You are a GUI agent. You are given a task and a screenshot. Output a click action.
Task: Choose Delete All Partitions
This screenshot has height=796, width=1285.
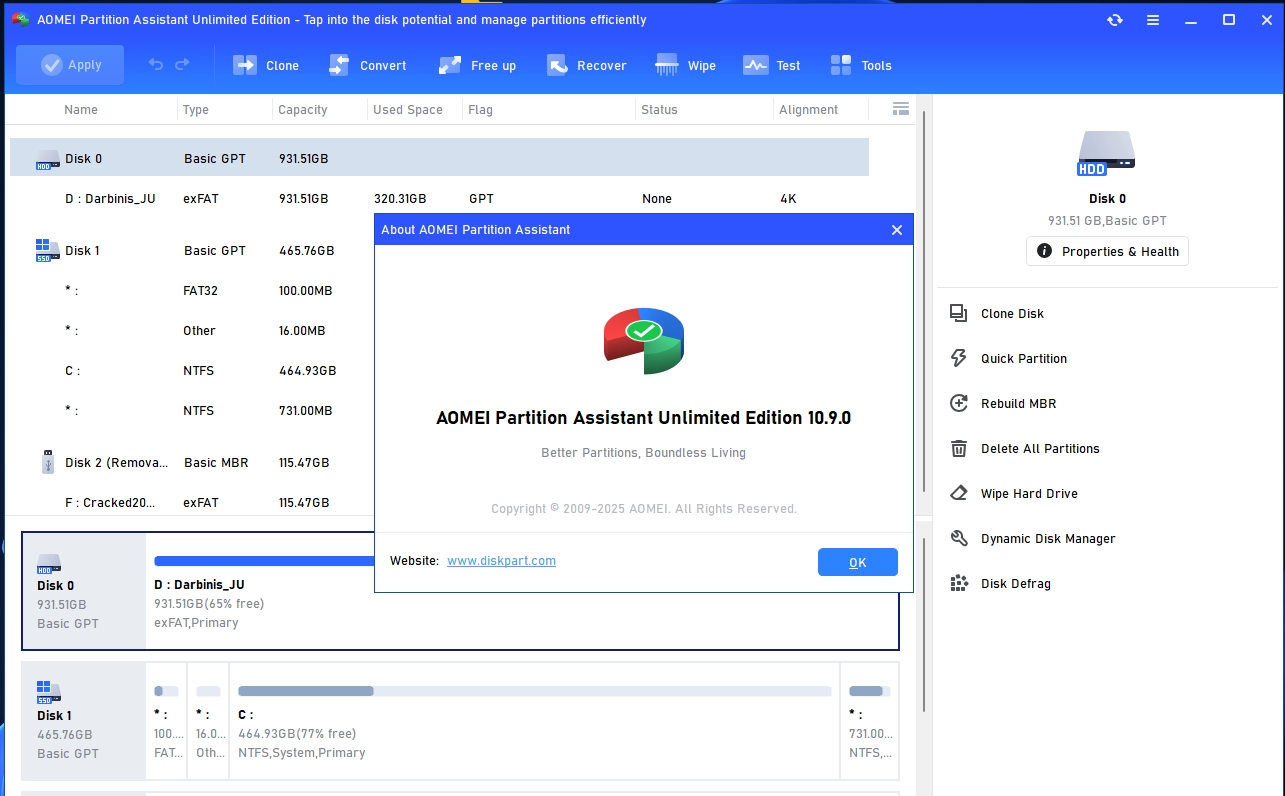tap(1039, 449)
